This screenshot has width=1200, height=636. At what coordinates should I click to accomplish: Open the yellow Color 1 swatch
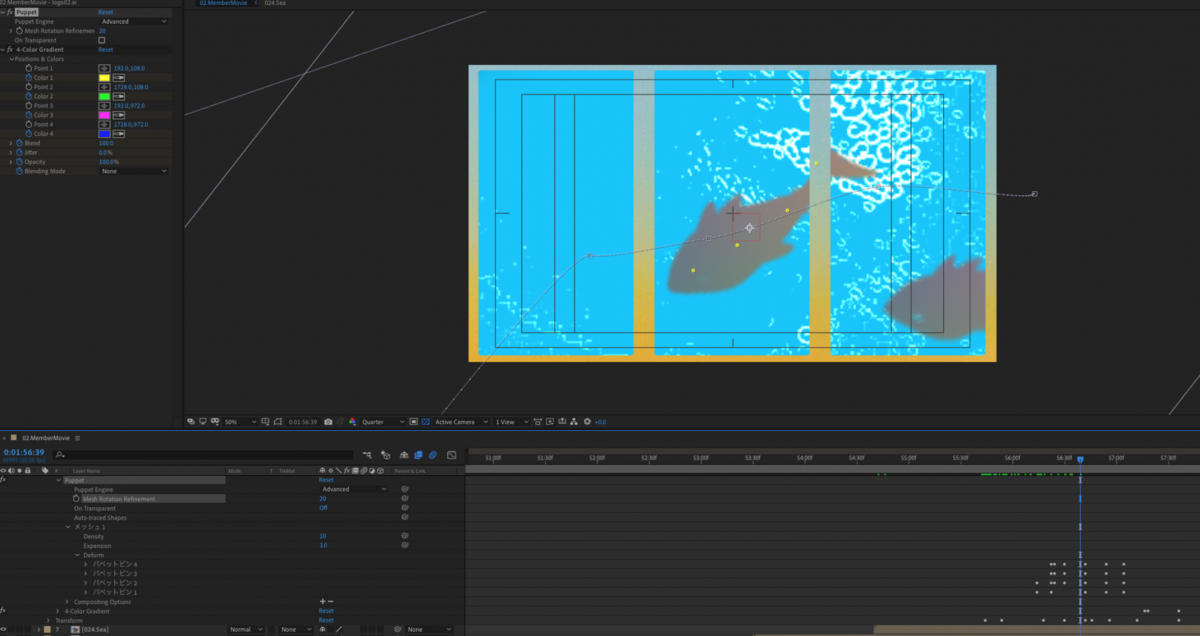click(104, 77)
